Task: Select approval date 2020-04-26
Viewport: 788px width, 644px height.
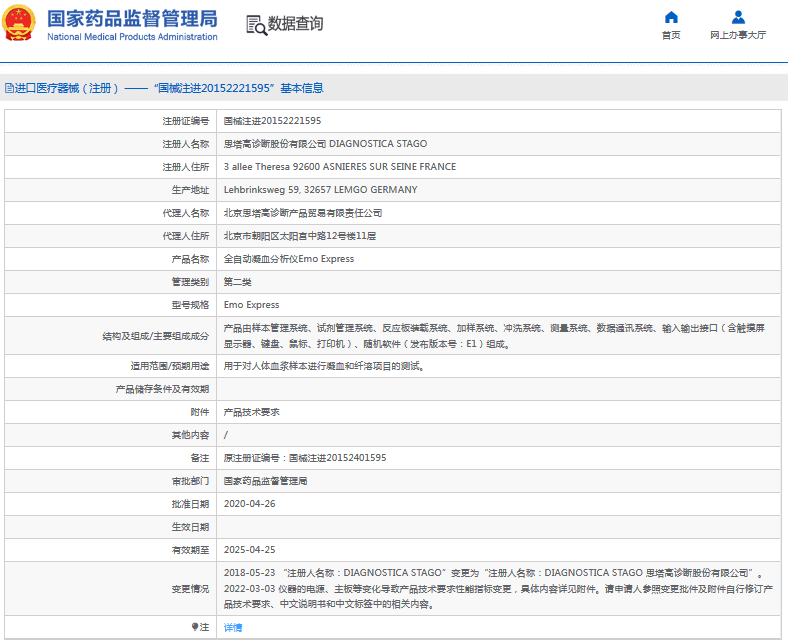Action: (x=249, y=504)
